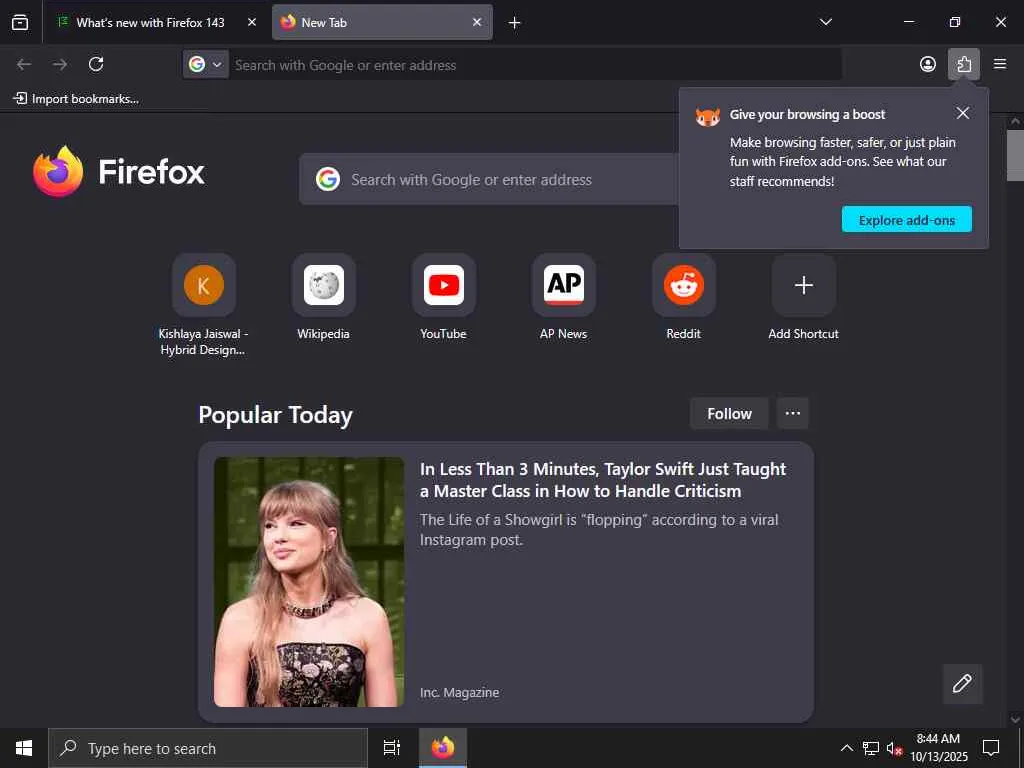Click the Firefox taskbar icon
Screen dimensions: 1024x768
click(x=443, y=748)
